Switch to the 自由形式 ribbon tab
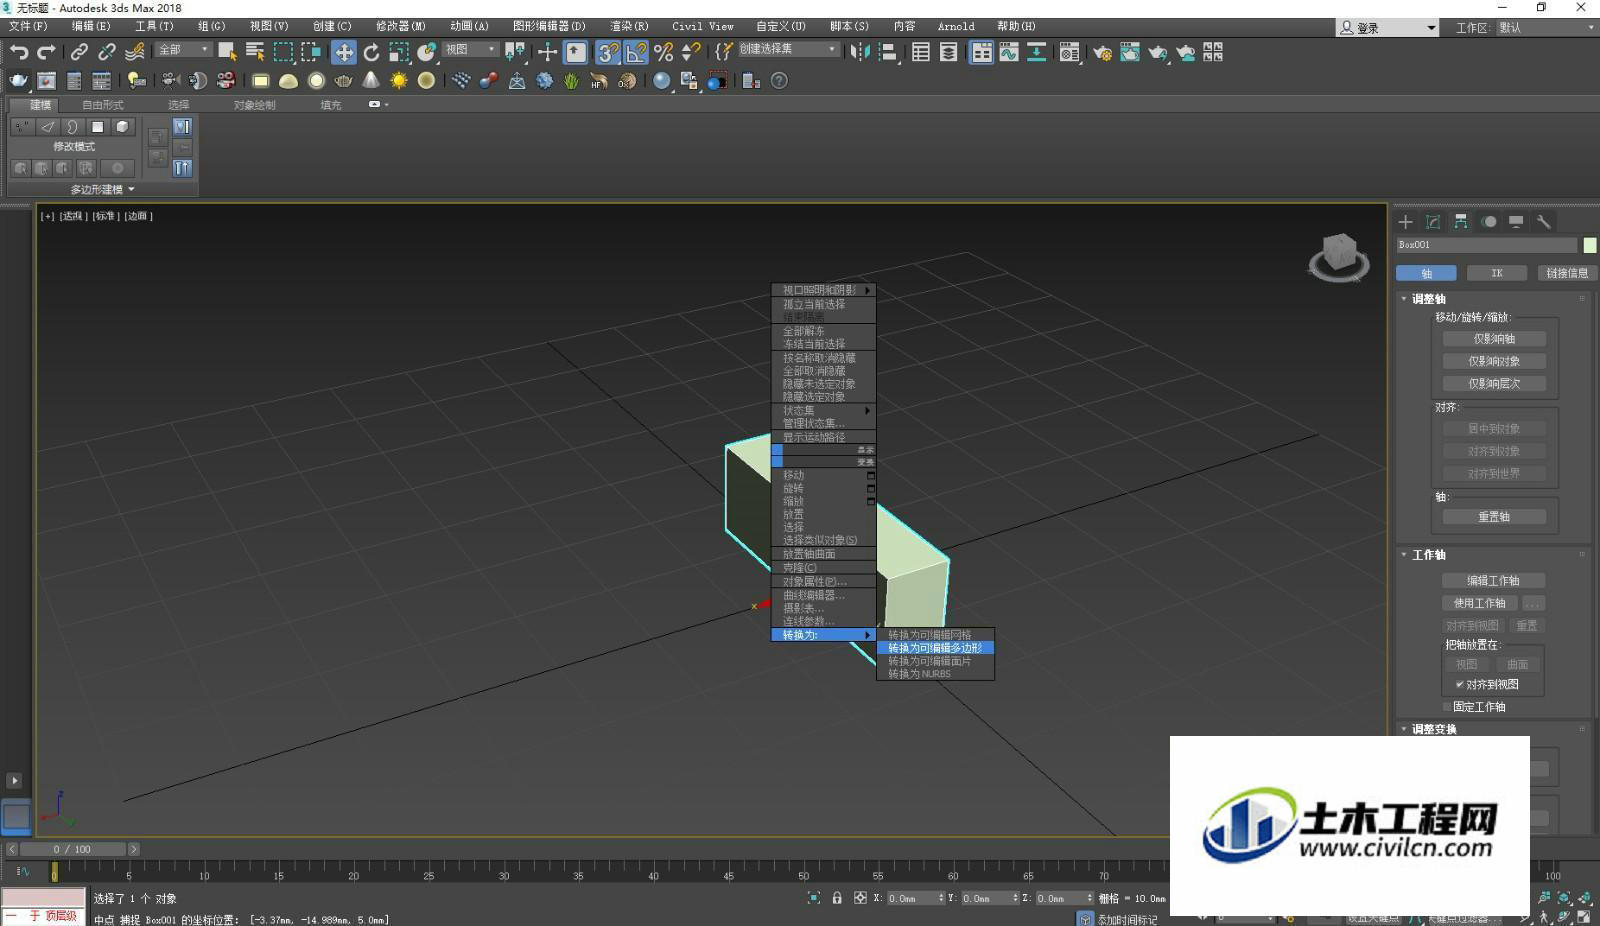The width and height of the screenshot is (1600, 926). click(103, 105)
